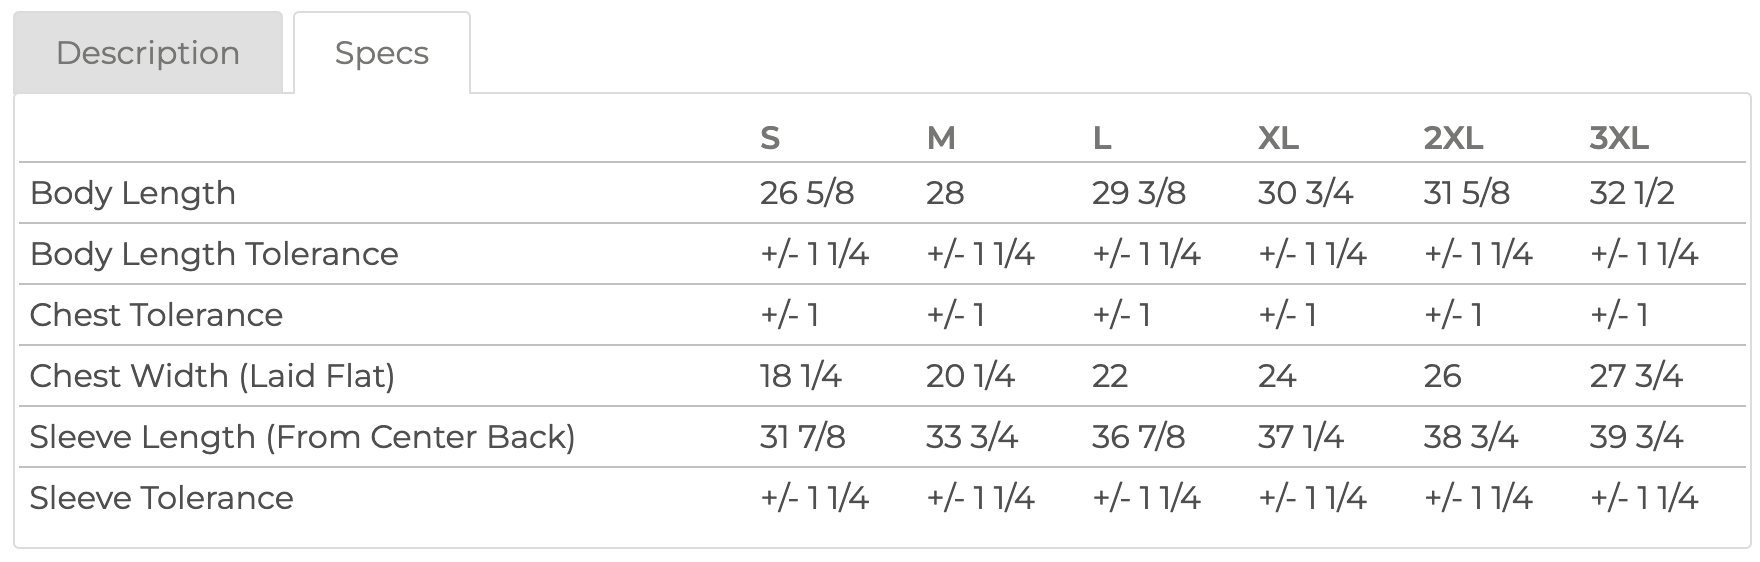Click the 3XL size column header
Screen dimensions: 1760x562
1619,138
